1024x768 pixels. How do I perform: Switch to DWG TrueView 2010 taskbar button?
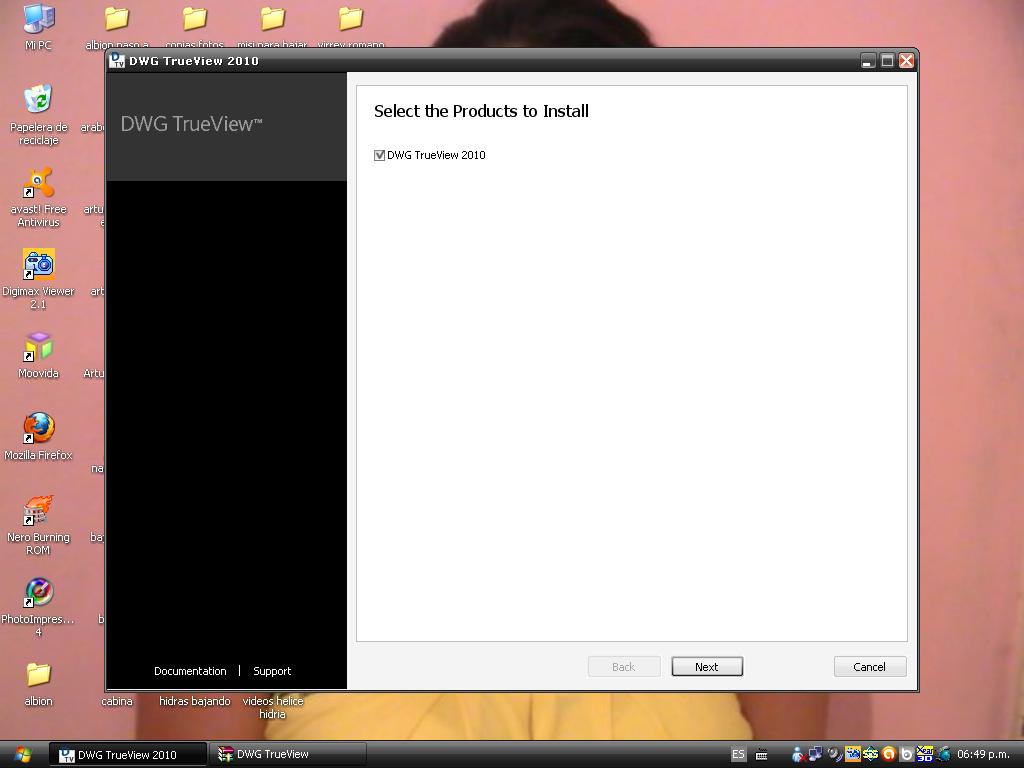point(128,755)
